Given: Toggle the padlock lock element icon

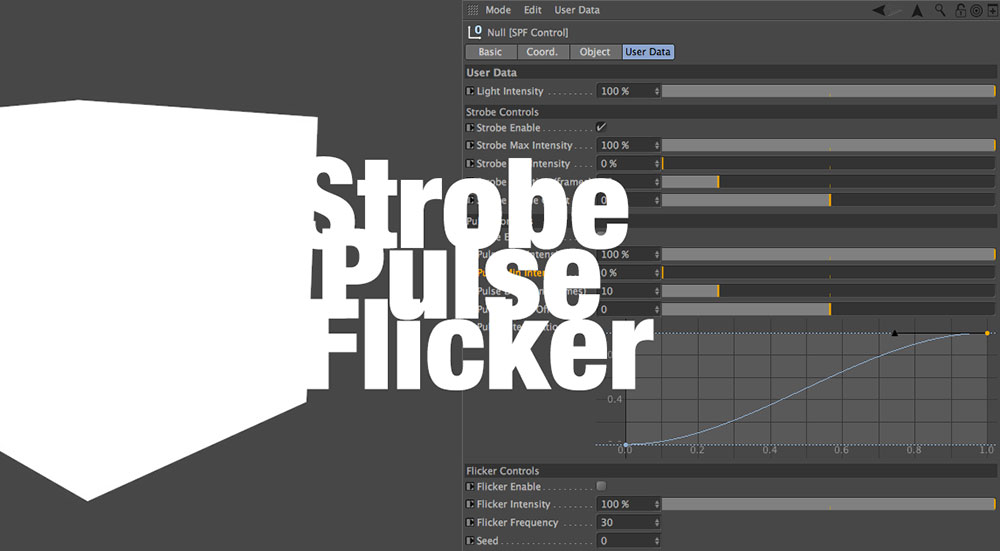Looking at the screenshot, I should [x=960, y=10].
